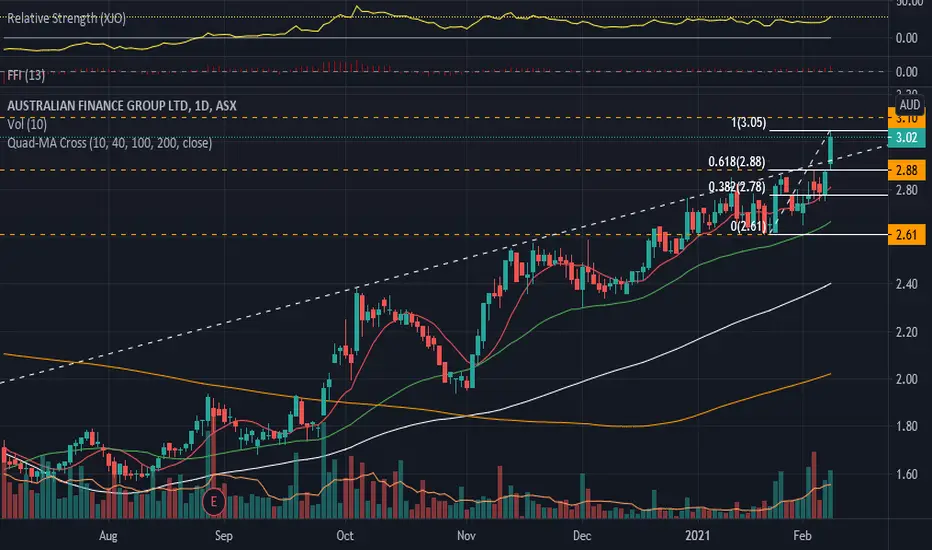The height and width of the screenshot is (550, 932).
Task: Click the 2.00 price scale value
Action: point(906,379)
